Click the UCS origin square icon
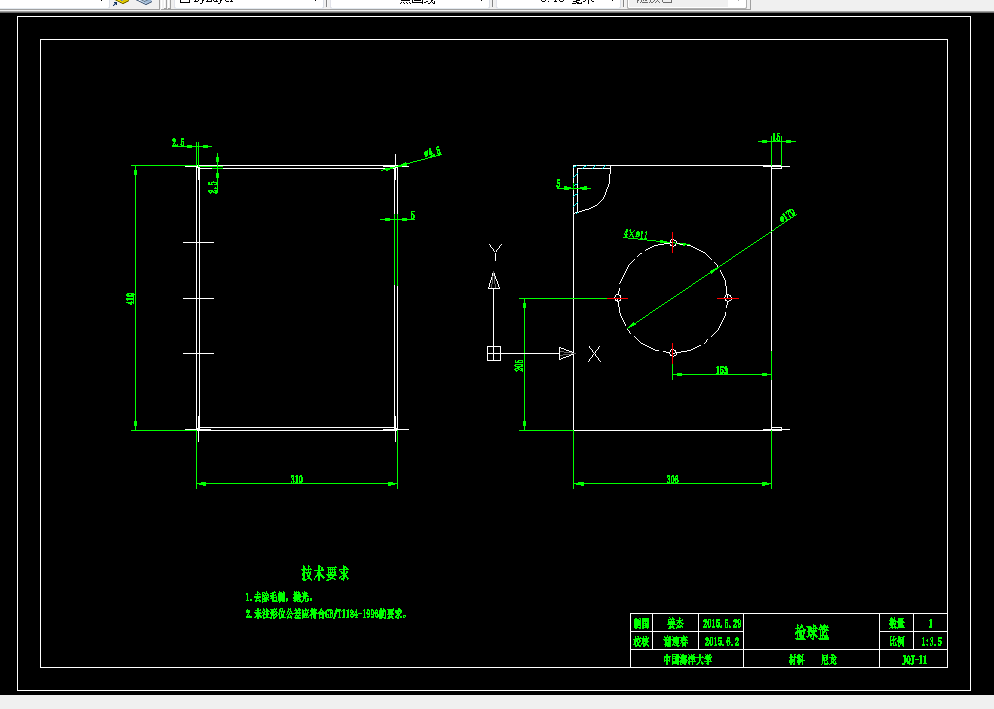994x709 pixels. tap(494, 353)
